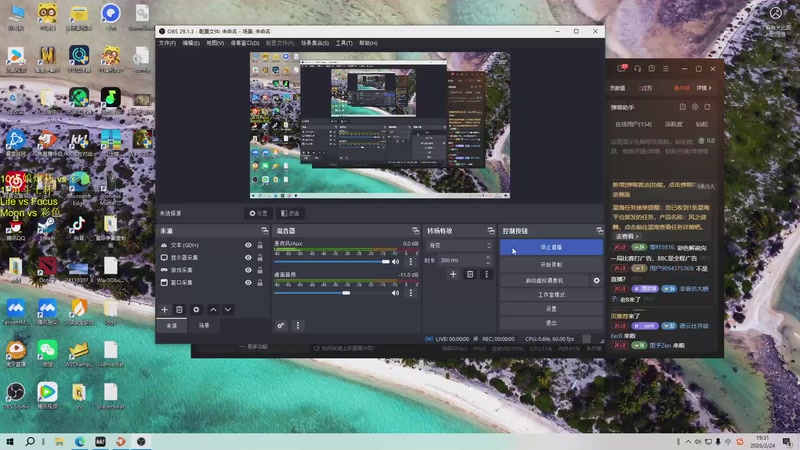Undock the 转场特效 panel
The height and width of the screenshot is (450, 800).
[491, 231]
